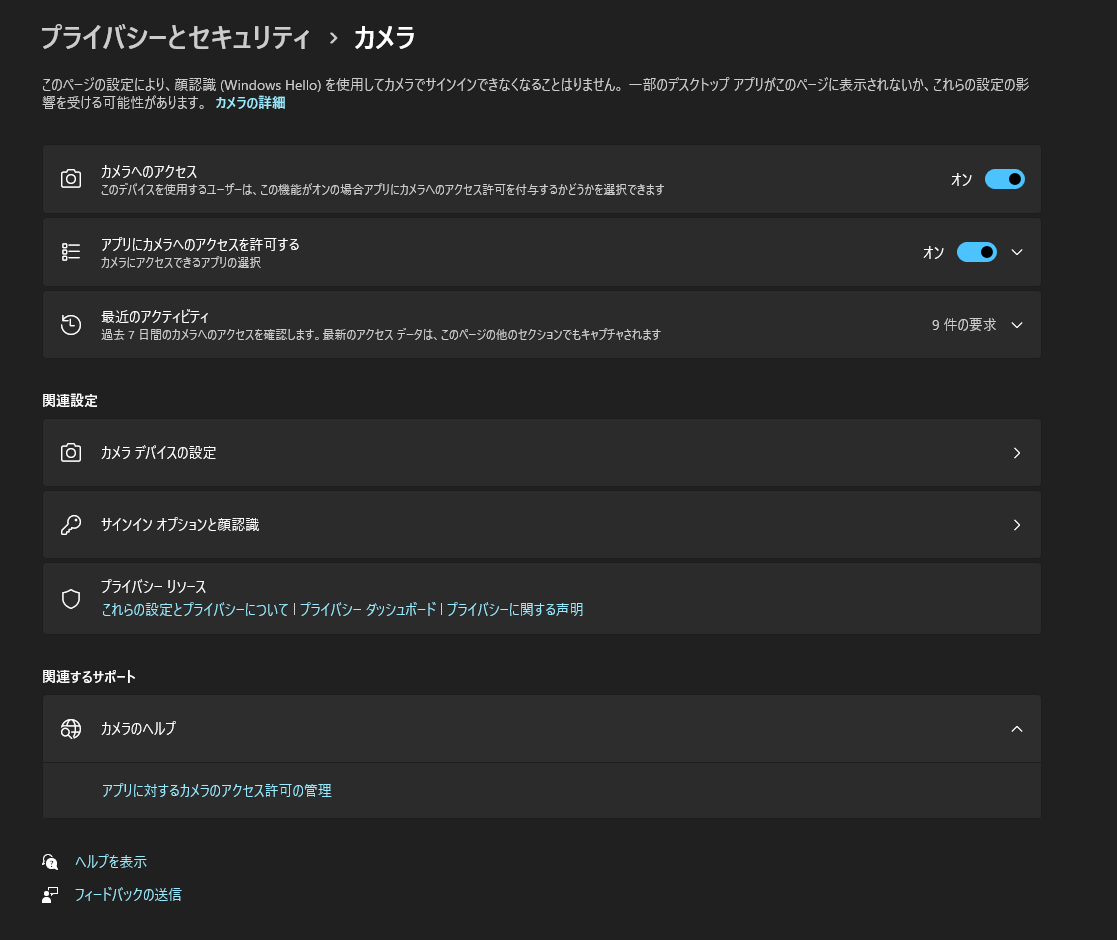
Task: Click the カメラのヘルプ label
Action: pyautogui.click(x=138, y=728)
